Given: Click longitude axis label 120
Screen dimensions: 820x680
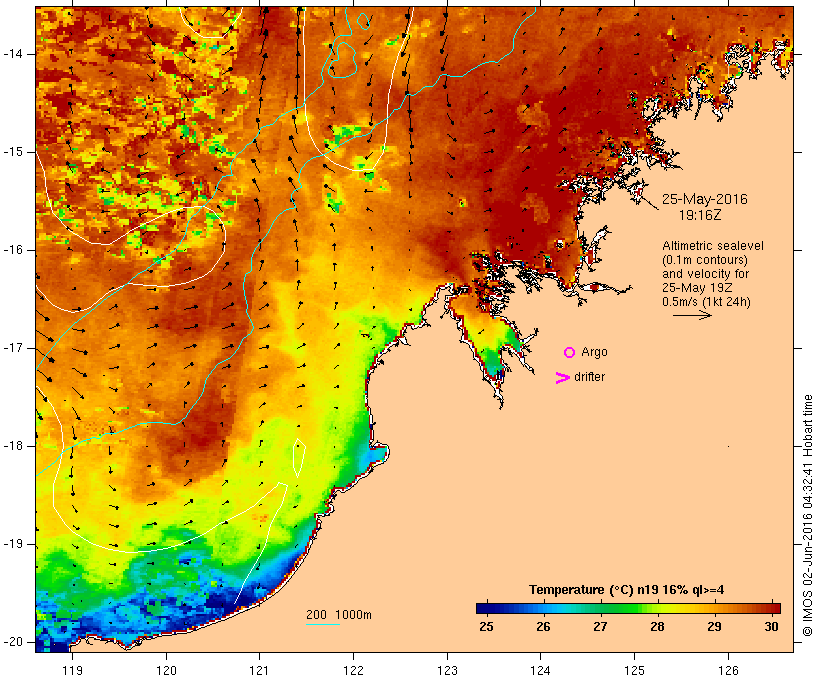Looking at the screenshot, I should pyautogui.click(x=166, y=670).
